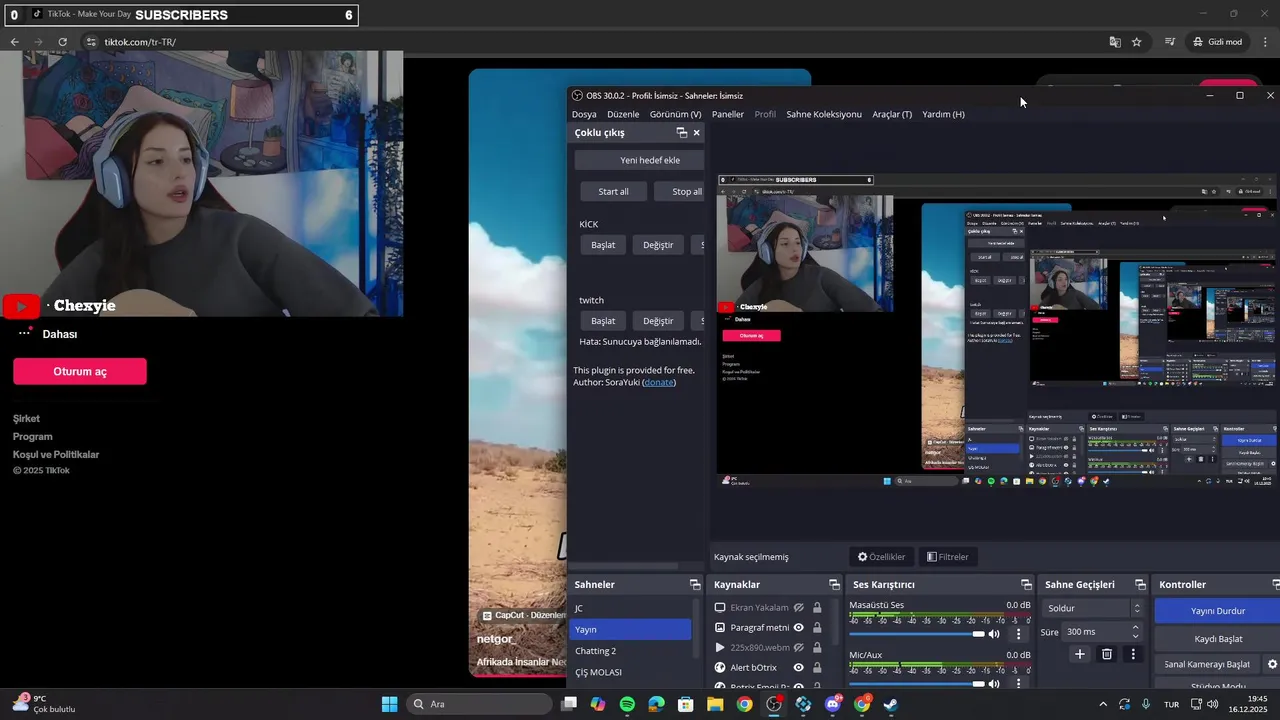The width and height of the screenshot is (1280, 720).
Task: Open the Görünüm (V) menu
Action: point(675,114)
